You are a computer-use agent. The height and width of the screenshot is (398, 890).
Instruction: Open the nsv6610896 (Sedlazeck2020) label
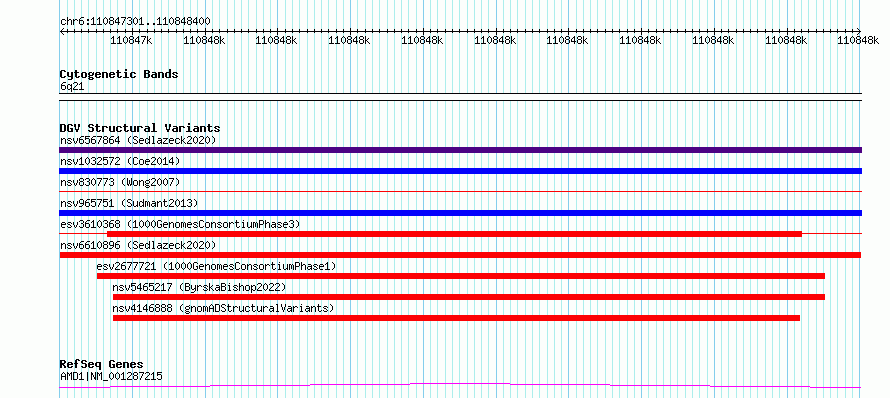pos(138,245)
